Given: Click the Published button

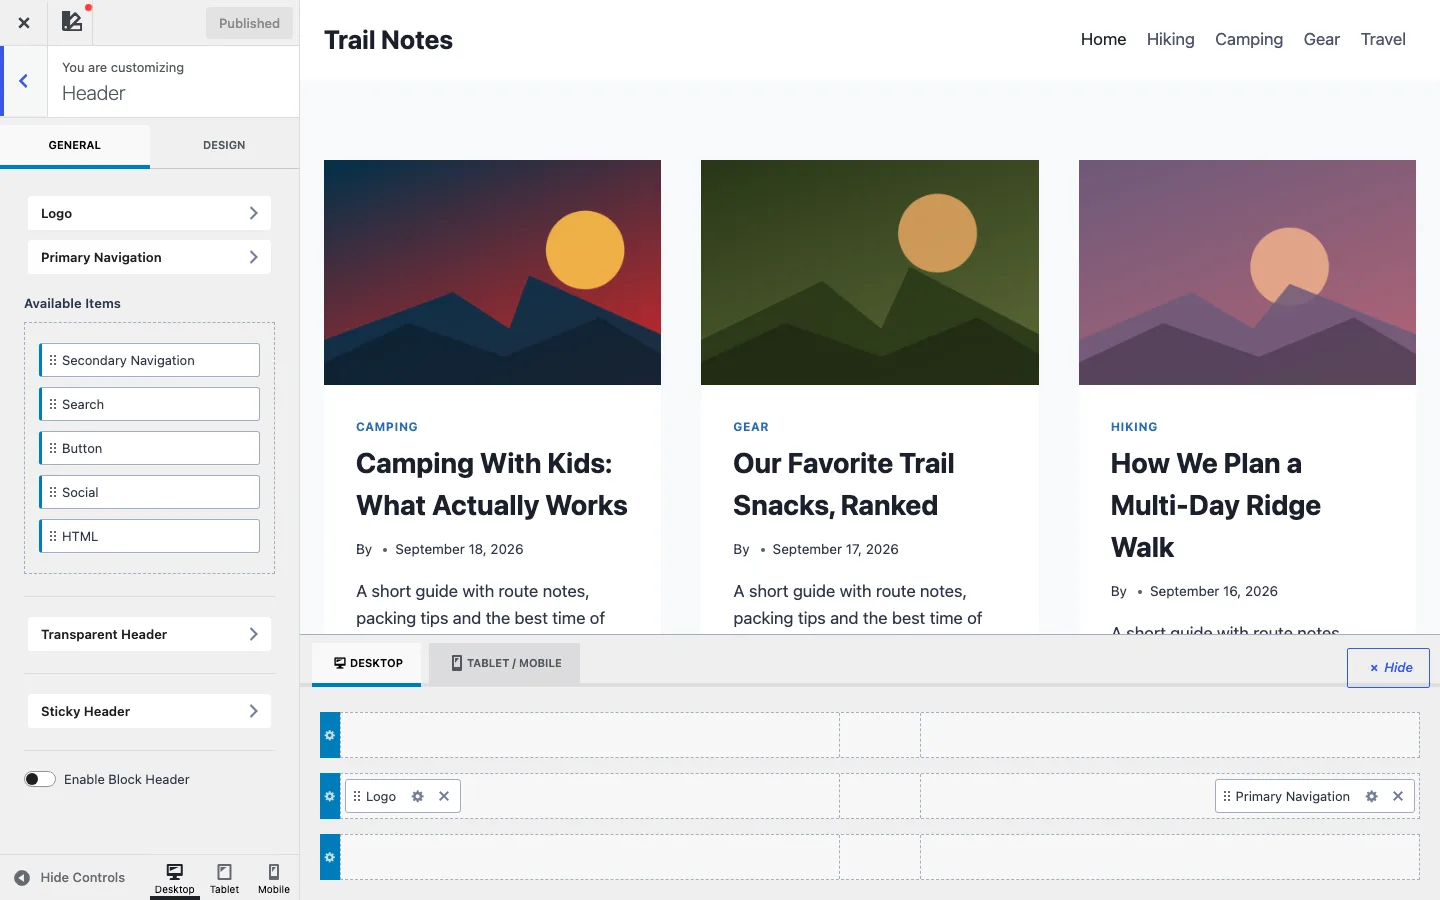Looking at the screenshot, I should click(x=249, y=23).
